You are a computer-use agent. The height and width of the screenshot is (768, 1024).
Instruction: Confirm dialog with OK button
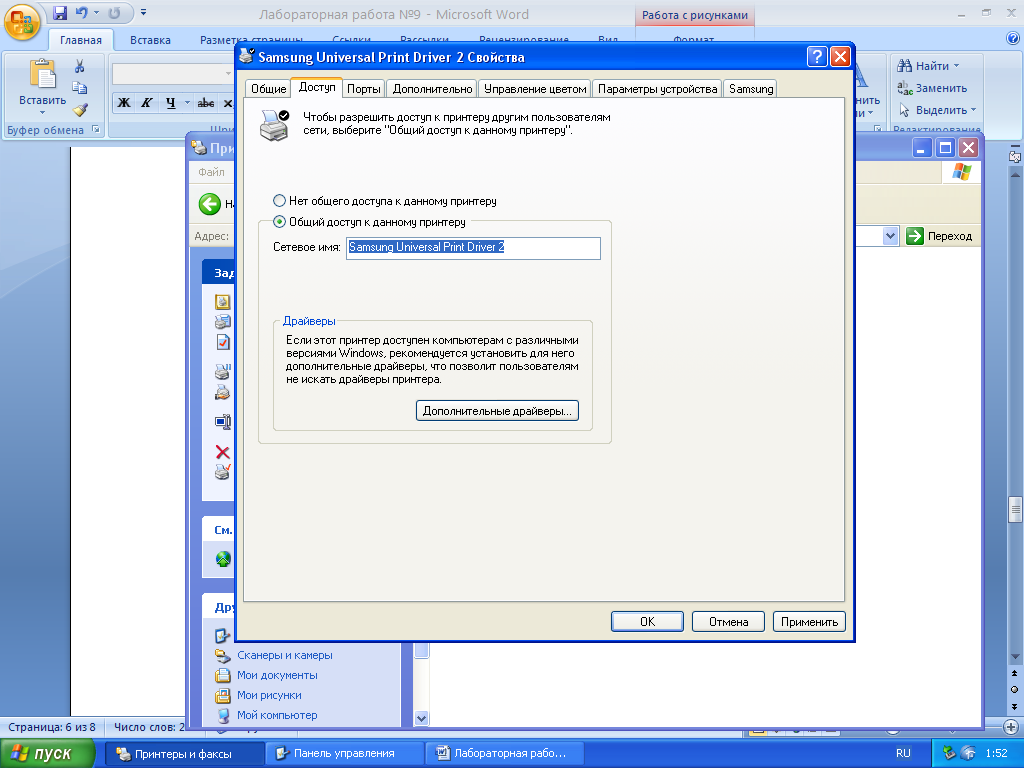pos(647,622)
